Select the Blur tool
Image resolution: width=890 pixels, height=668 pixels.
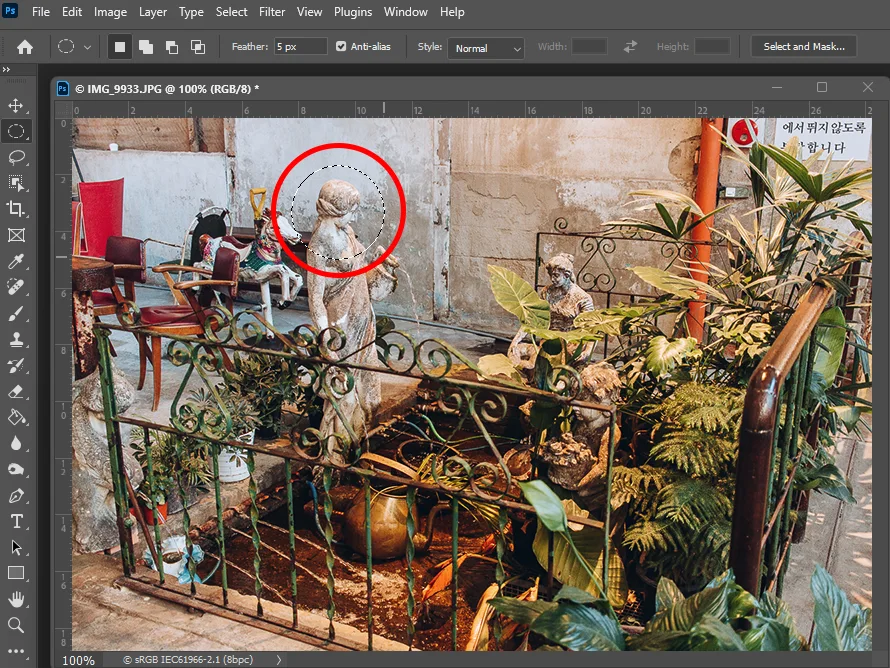click(16, 443)
